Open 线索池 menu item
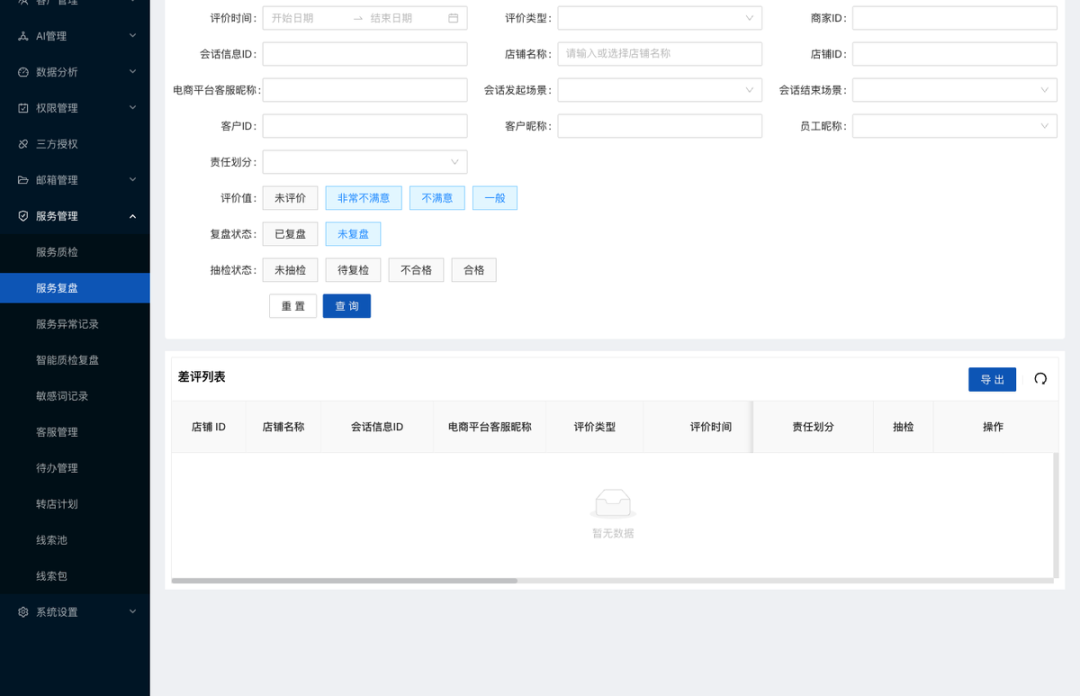 [x=75, y=540]
